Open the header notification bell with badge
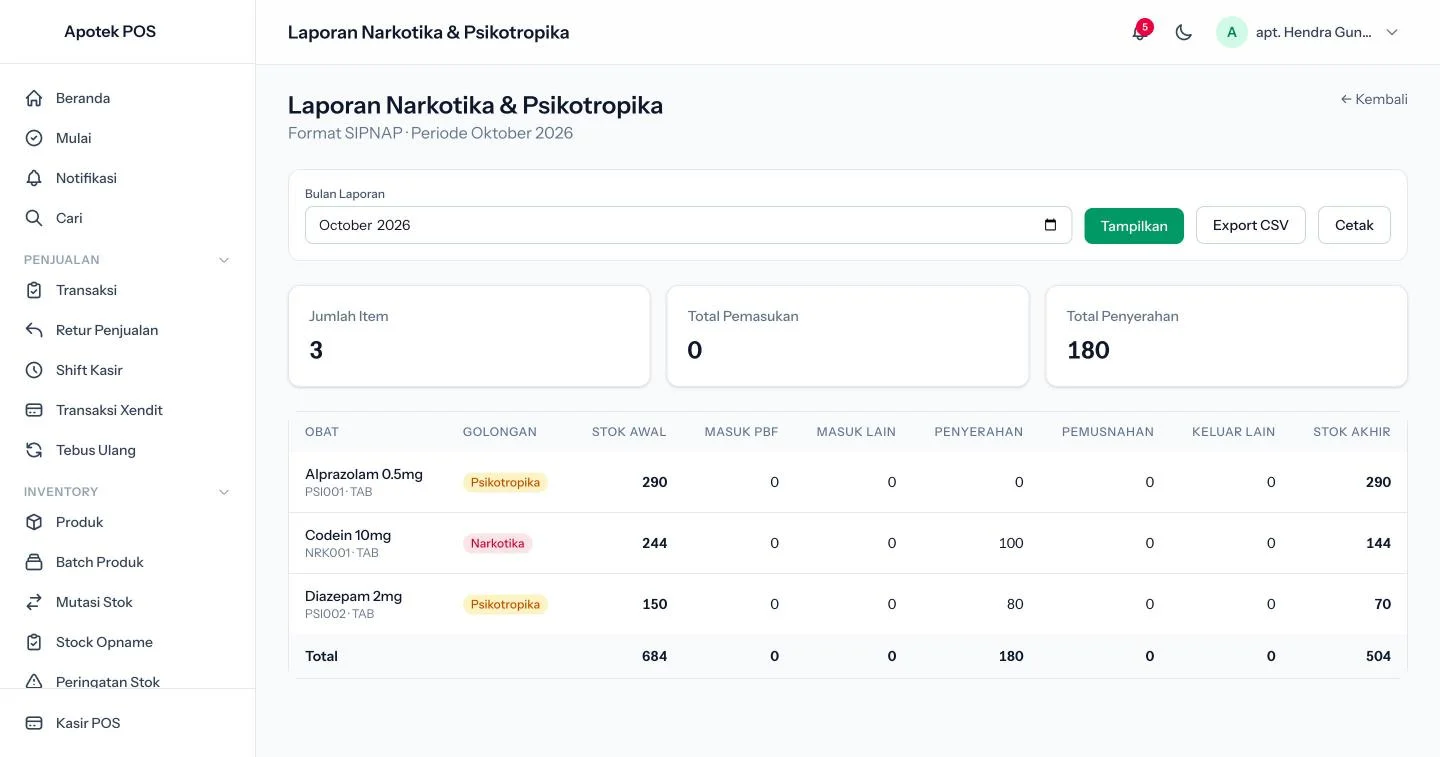The image size is (1440, 757). tap(1139, 32)
